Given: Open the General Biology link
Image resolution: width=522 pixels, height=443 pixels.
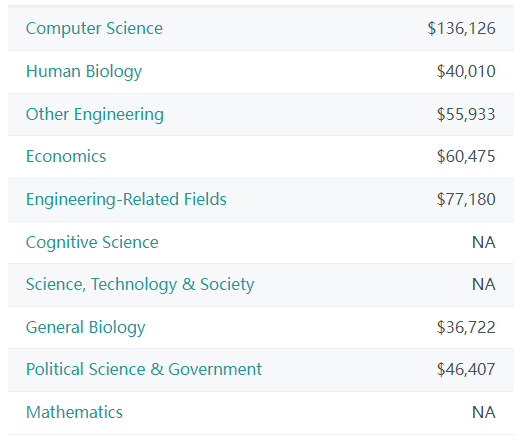Looking at the screenshot, I should [86, 328].
